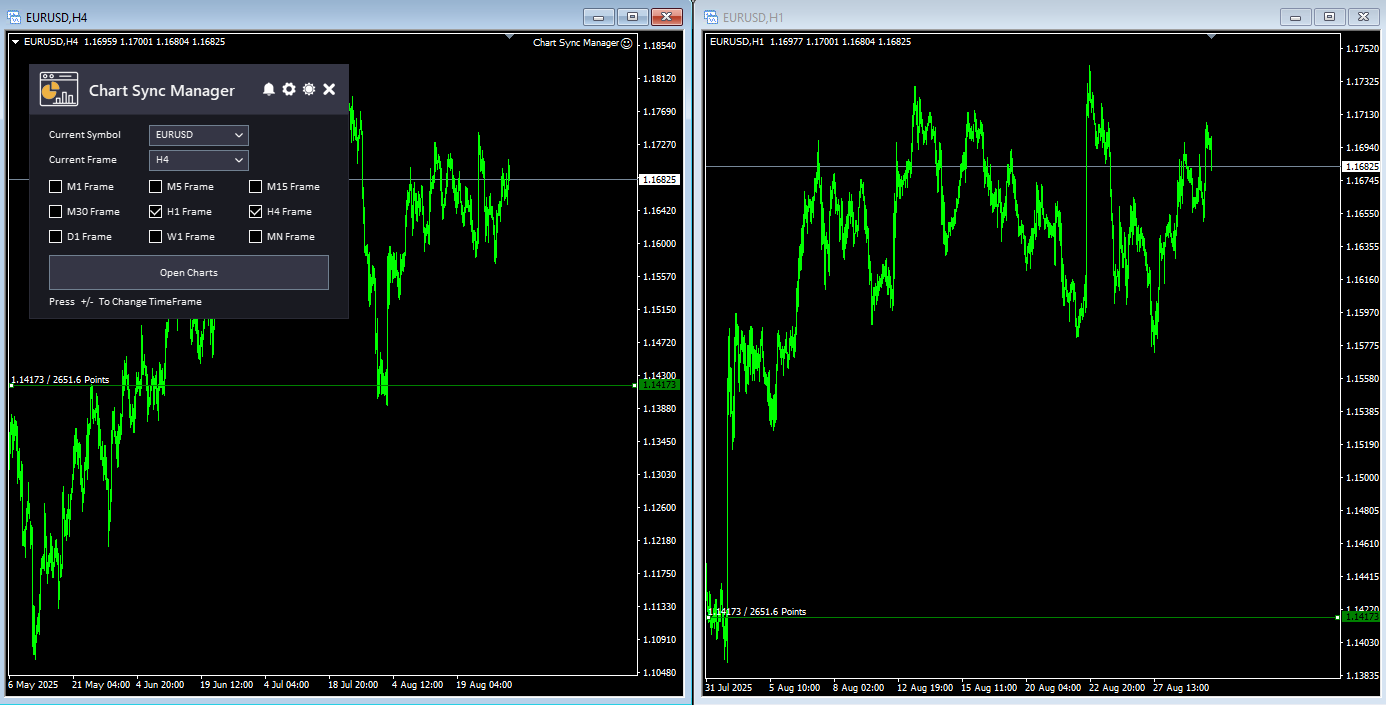Close the Chart Sync Manager panel with X

[329, 89]
